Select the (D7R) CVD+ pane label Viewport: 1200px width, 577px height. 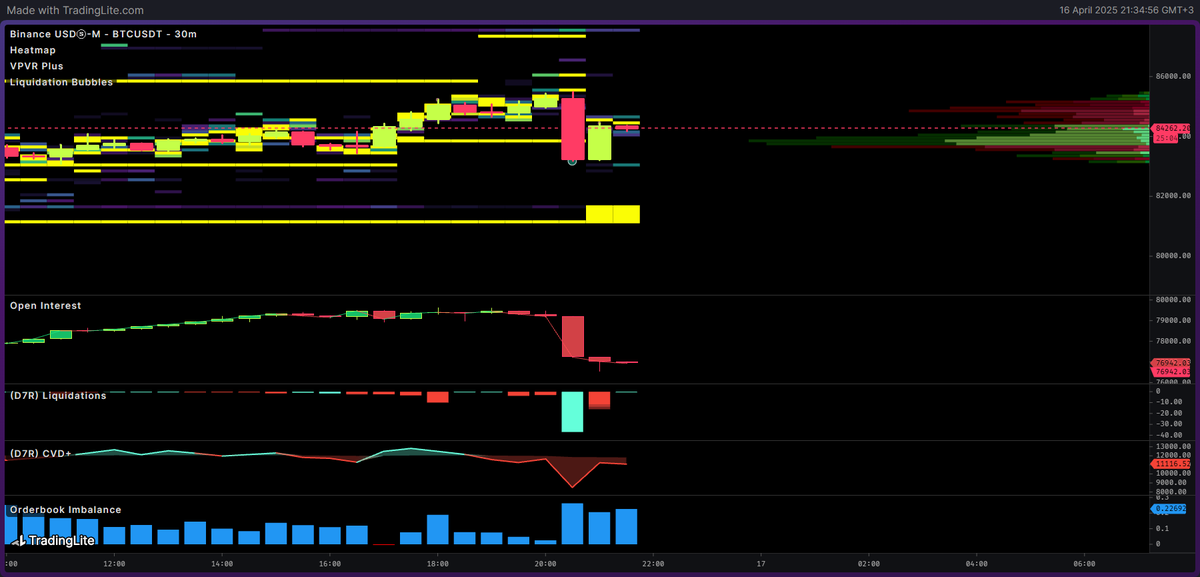tap(40, 454)
